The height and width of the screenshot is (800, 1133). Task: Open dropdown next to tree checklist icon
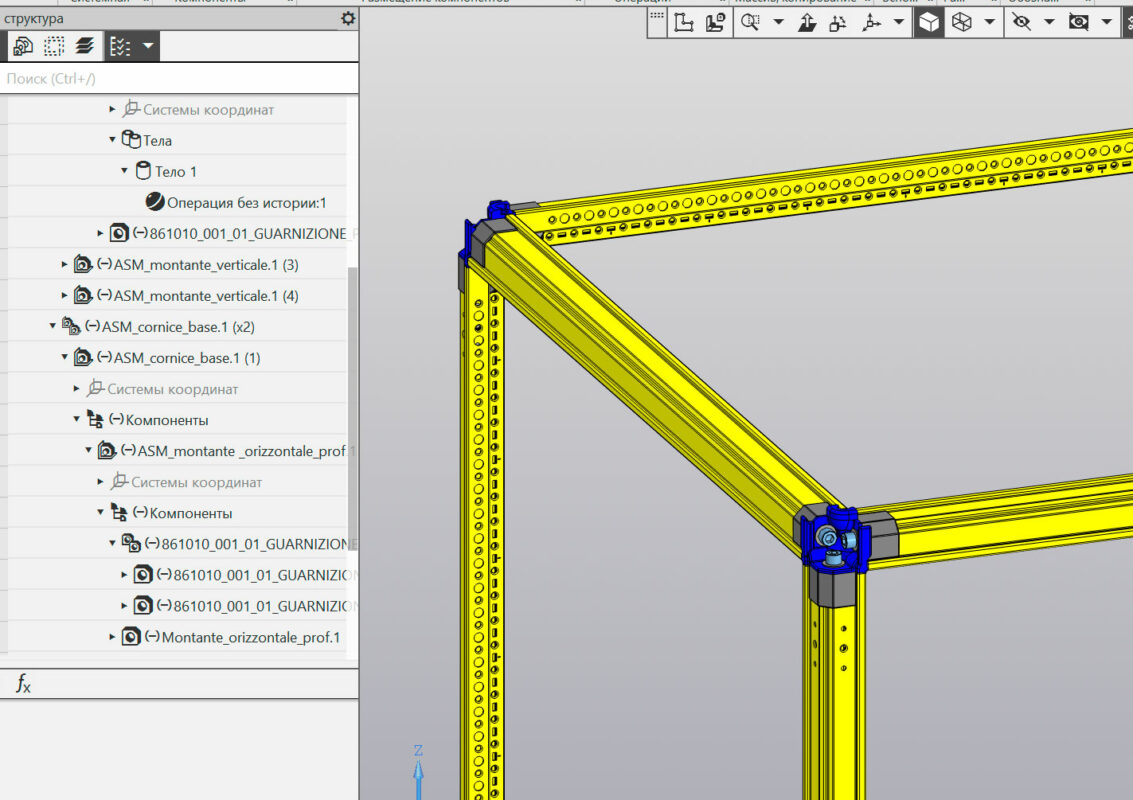pos(148,46)
